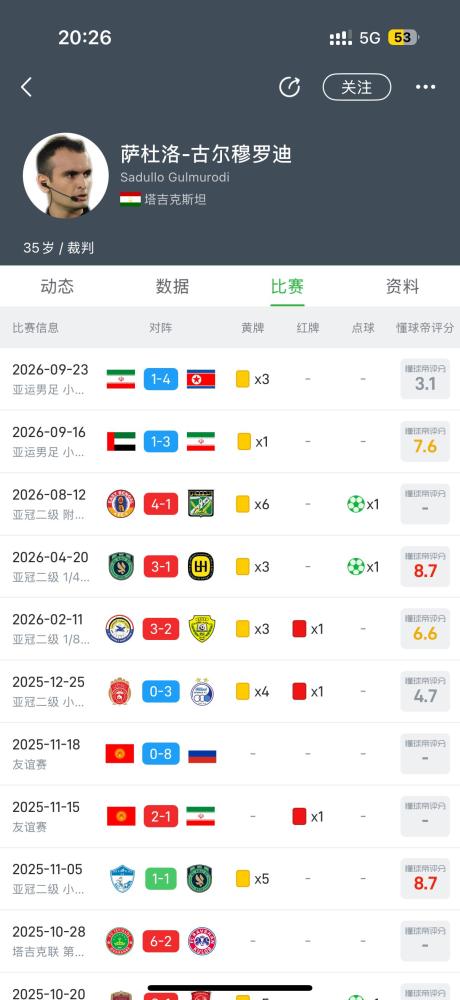This screenshot has width=460, height=1000.
Task: Open the 资料 tab
Action: (403, 286)
